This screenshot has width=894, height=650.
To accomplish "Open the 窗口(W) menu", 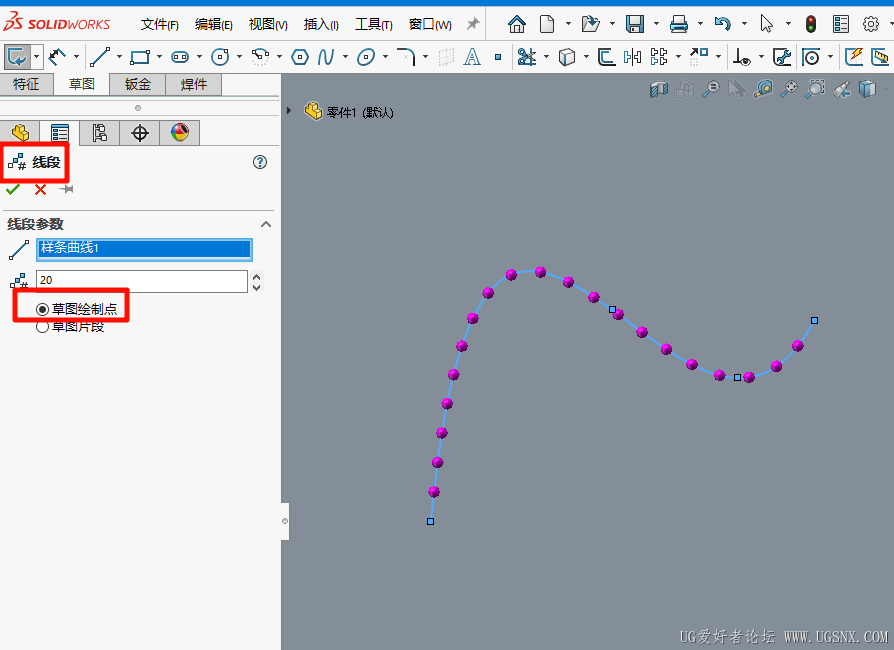I will [x=430, y=25].
